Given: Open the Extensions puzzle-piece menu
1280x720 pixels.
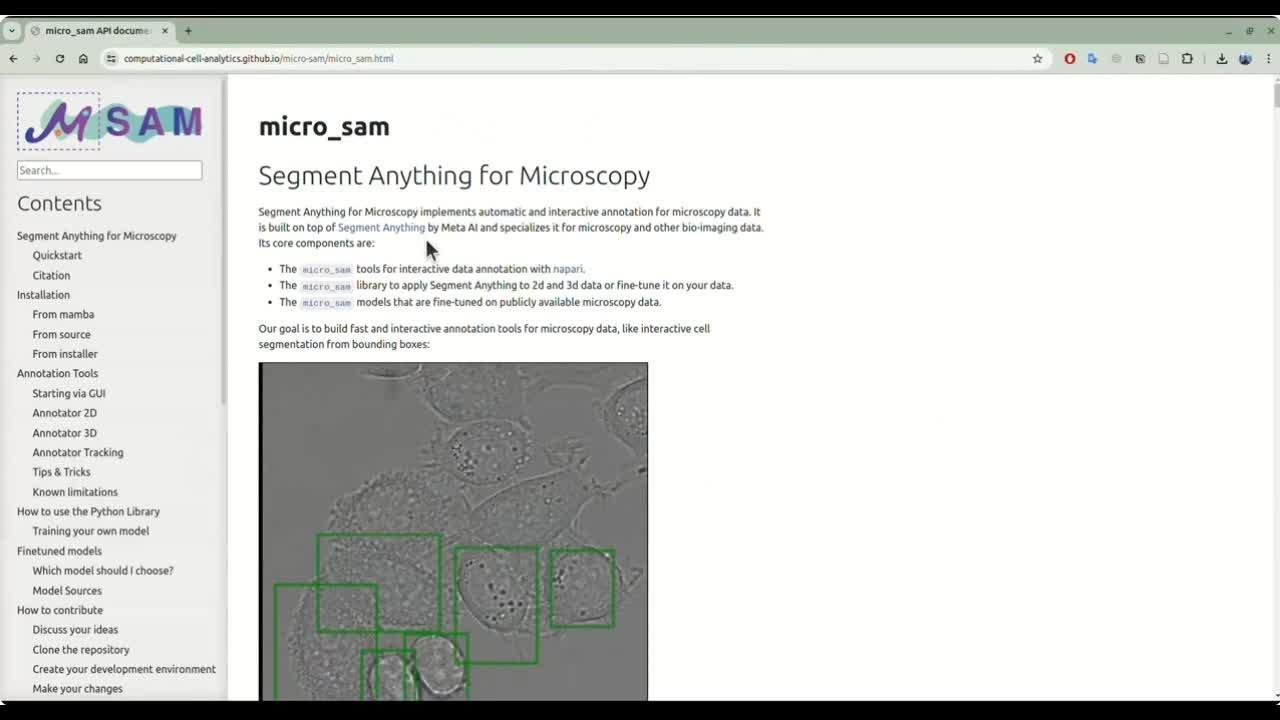Looking at the screenshot, I should (1187, 59).
